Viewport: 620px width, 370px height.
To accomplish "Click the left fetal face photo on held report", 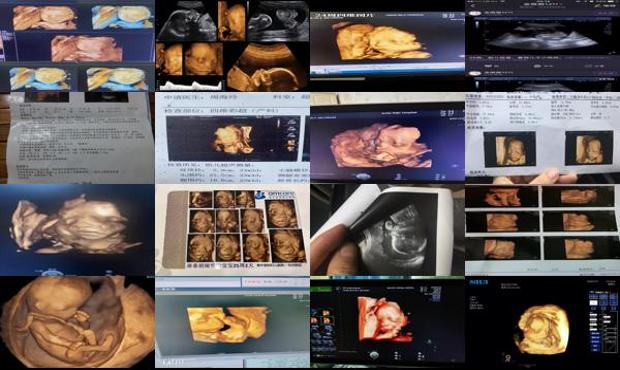I will [x=510, y=149].
